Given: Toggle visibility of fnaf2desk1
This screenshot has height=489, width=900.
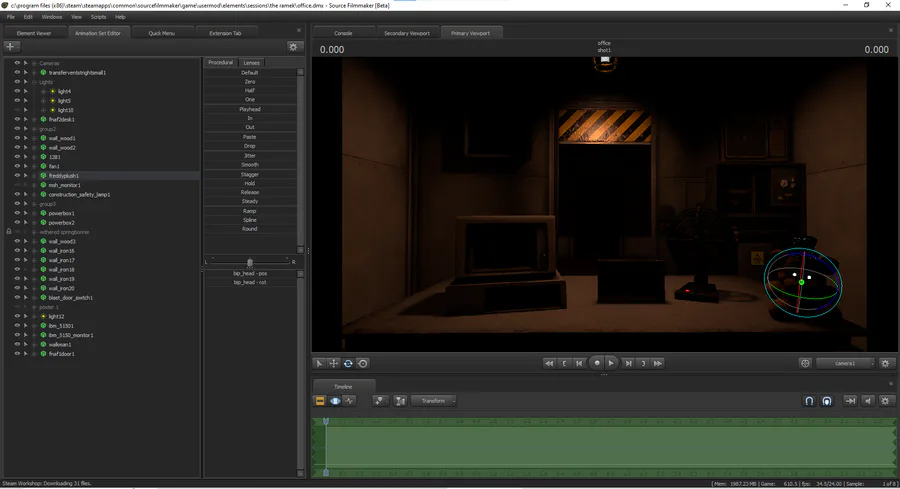Looking at the screenshot, I should click(17, 119).
